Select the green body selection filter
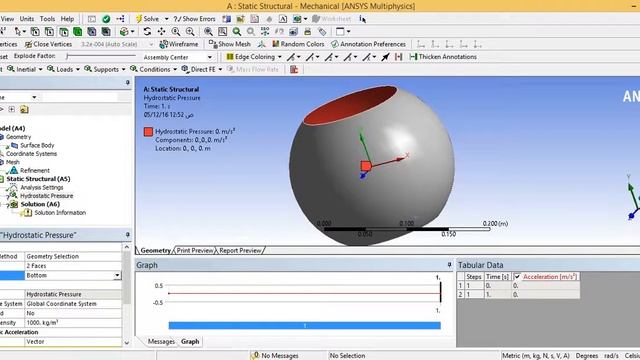This screenshot has height=360, width=640. click(x=78, y=31)
